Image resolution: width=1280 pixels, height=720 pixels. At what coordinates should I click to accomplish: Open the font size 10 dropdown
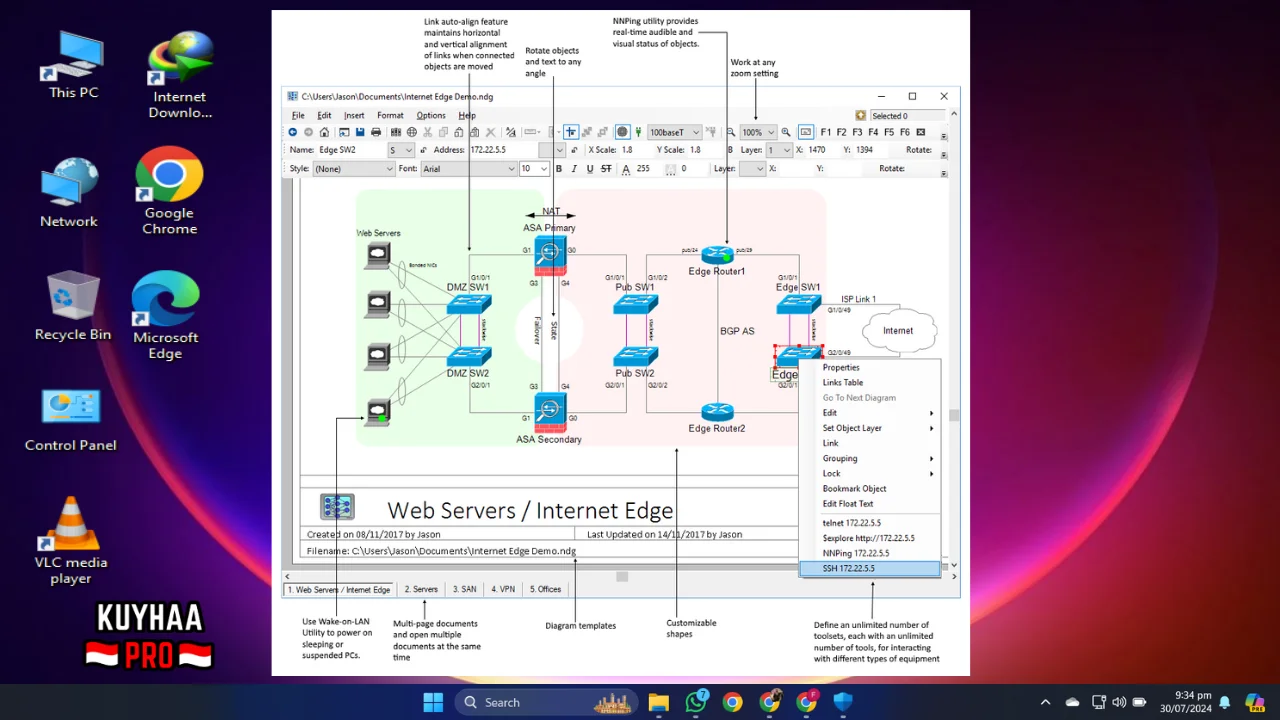tap(534, 169)
